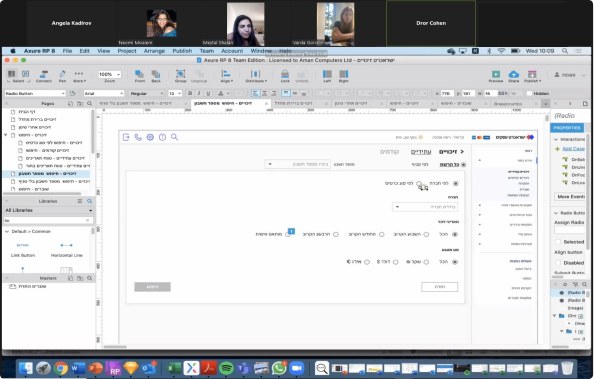This screenshot has height=379, width=594.
Task: Click the Share cloud icon
Action: (x=514, y=76)
